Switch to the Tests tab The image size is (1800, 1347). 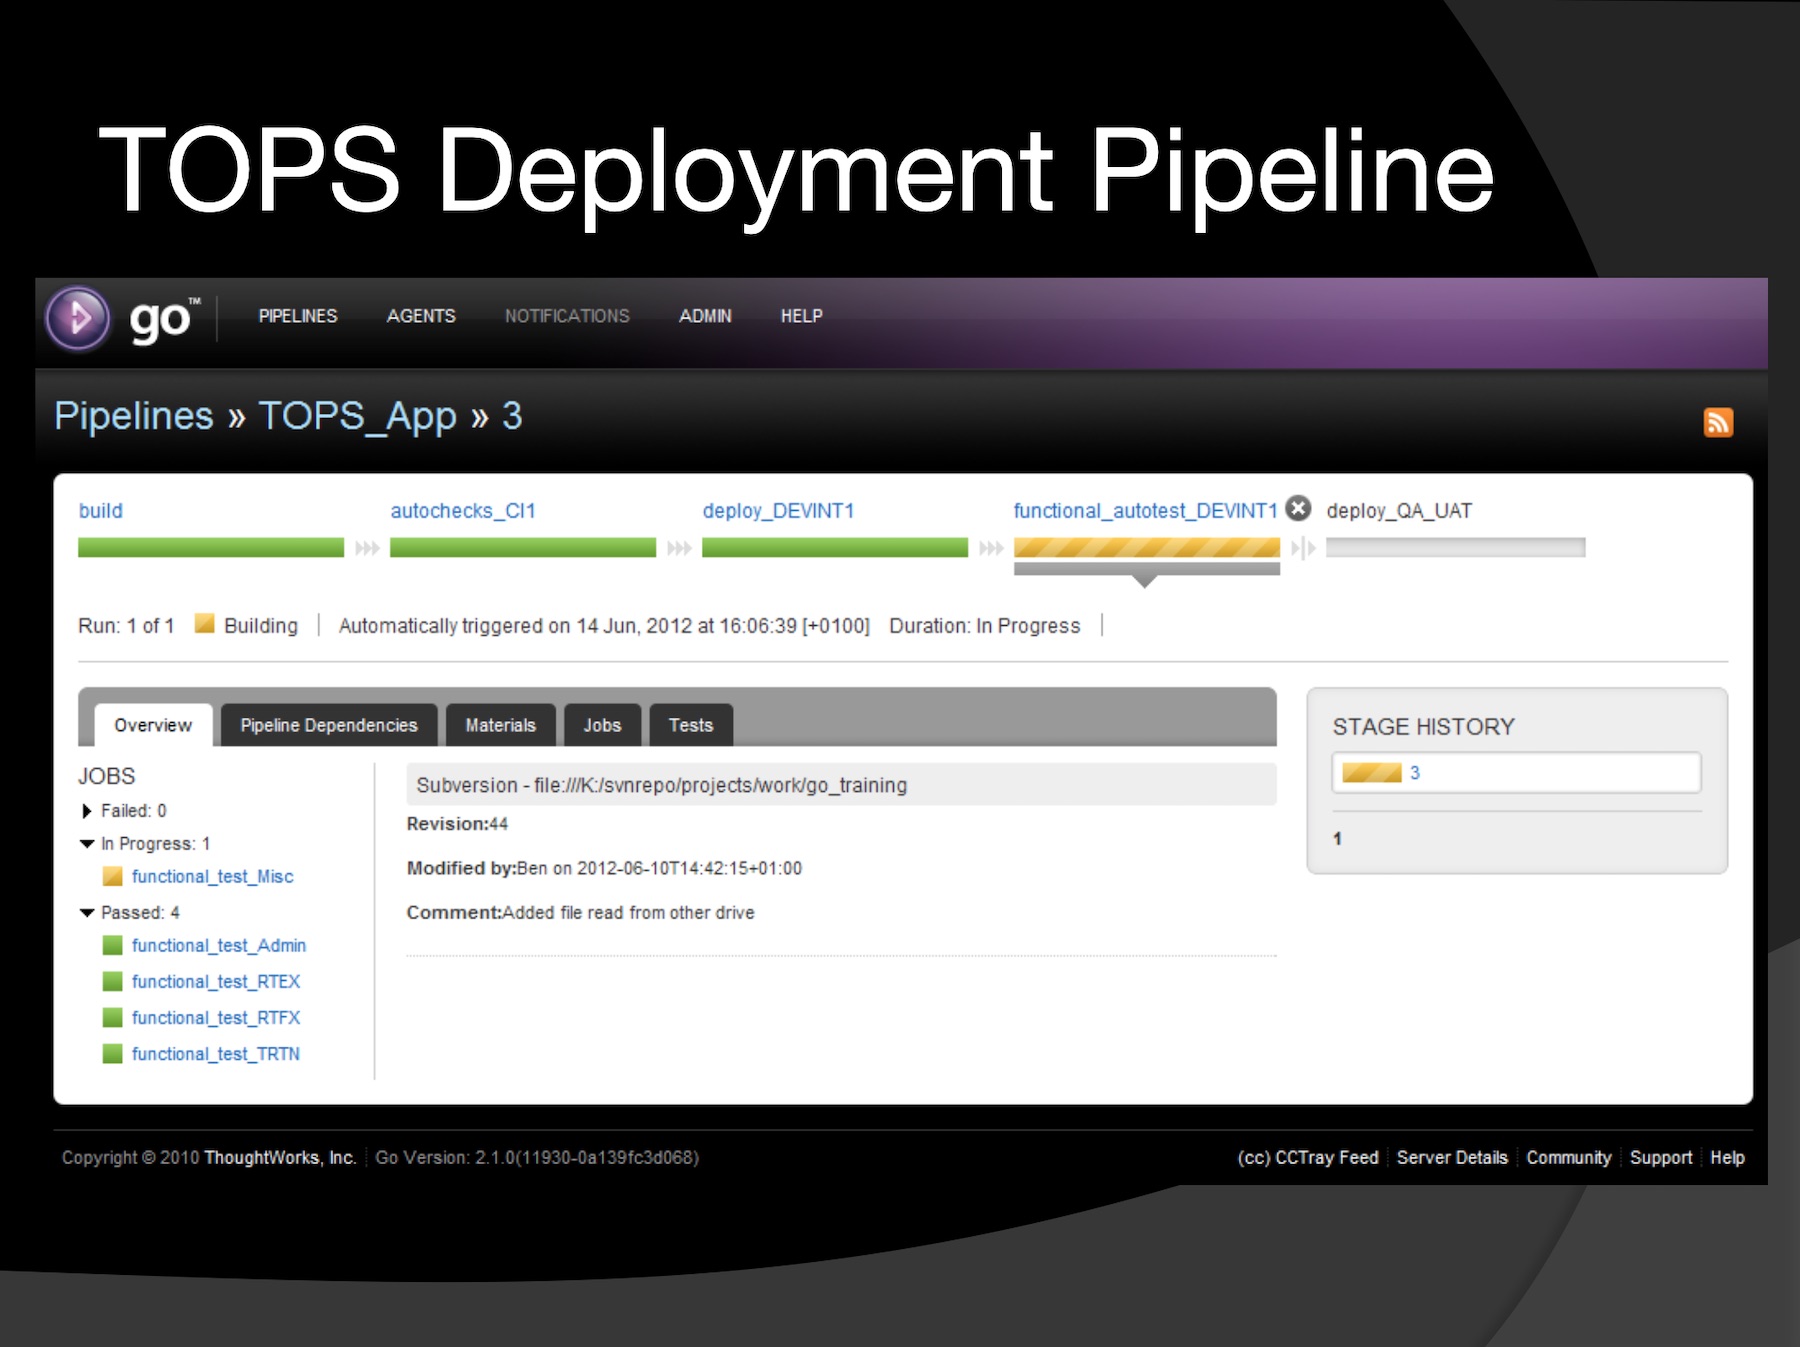[691, 725]
